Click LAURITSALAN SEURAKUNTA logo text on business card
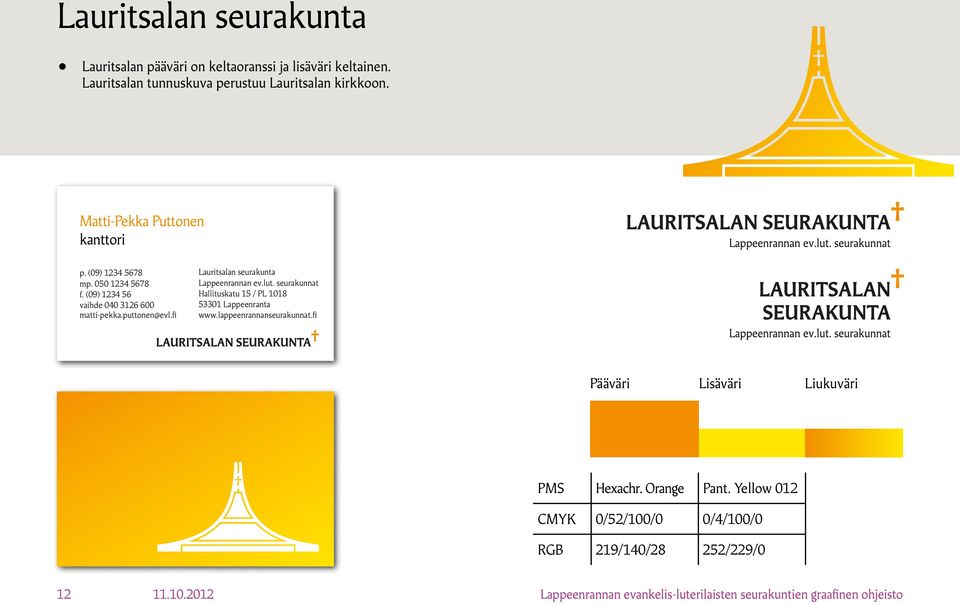 (233, 342)
